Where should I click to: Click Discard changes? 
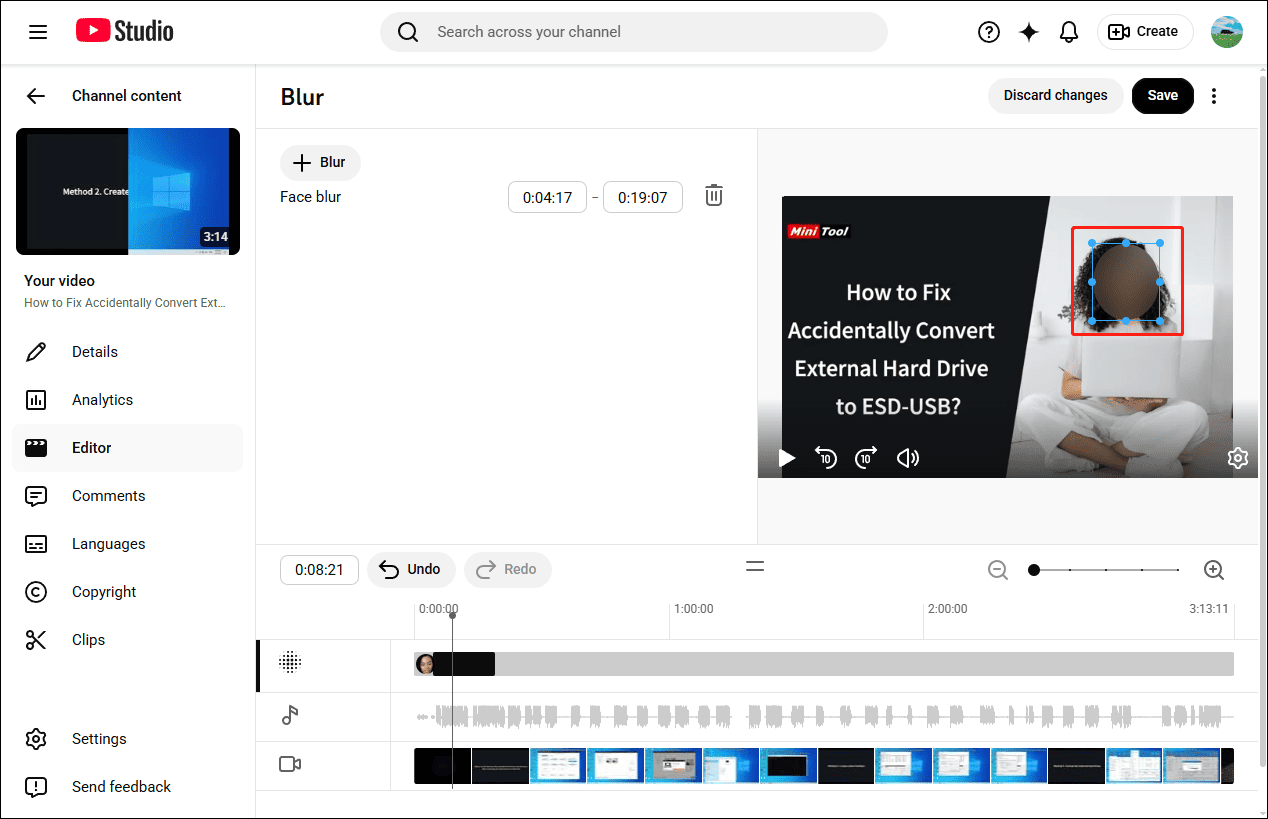point(1055,95)
